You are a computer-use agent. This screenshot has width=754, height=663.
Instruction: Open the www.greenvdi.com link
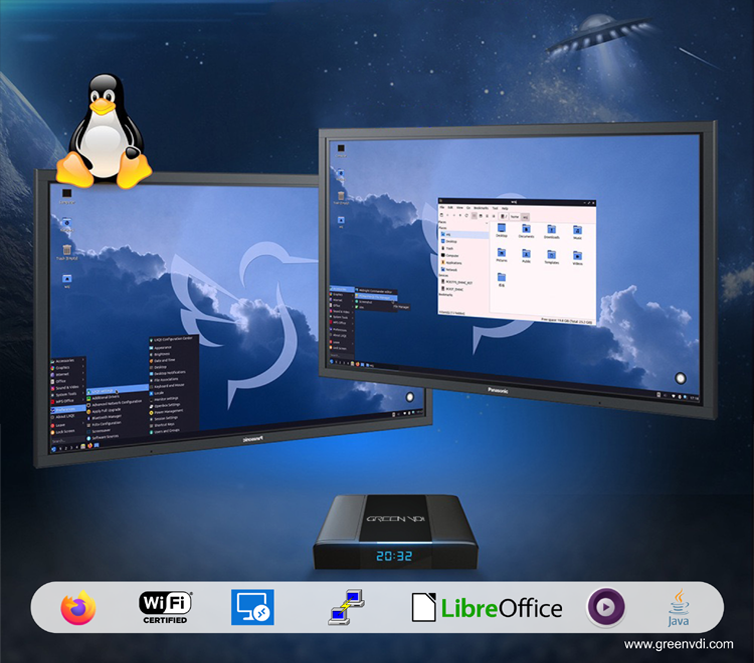(x=679, y=644)
